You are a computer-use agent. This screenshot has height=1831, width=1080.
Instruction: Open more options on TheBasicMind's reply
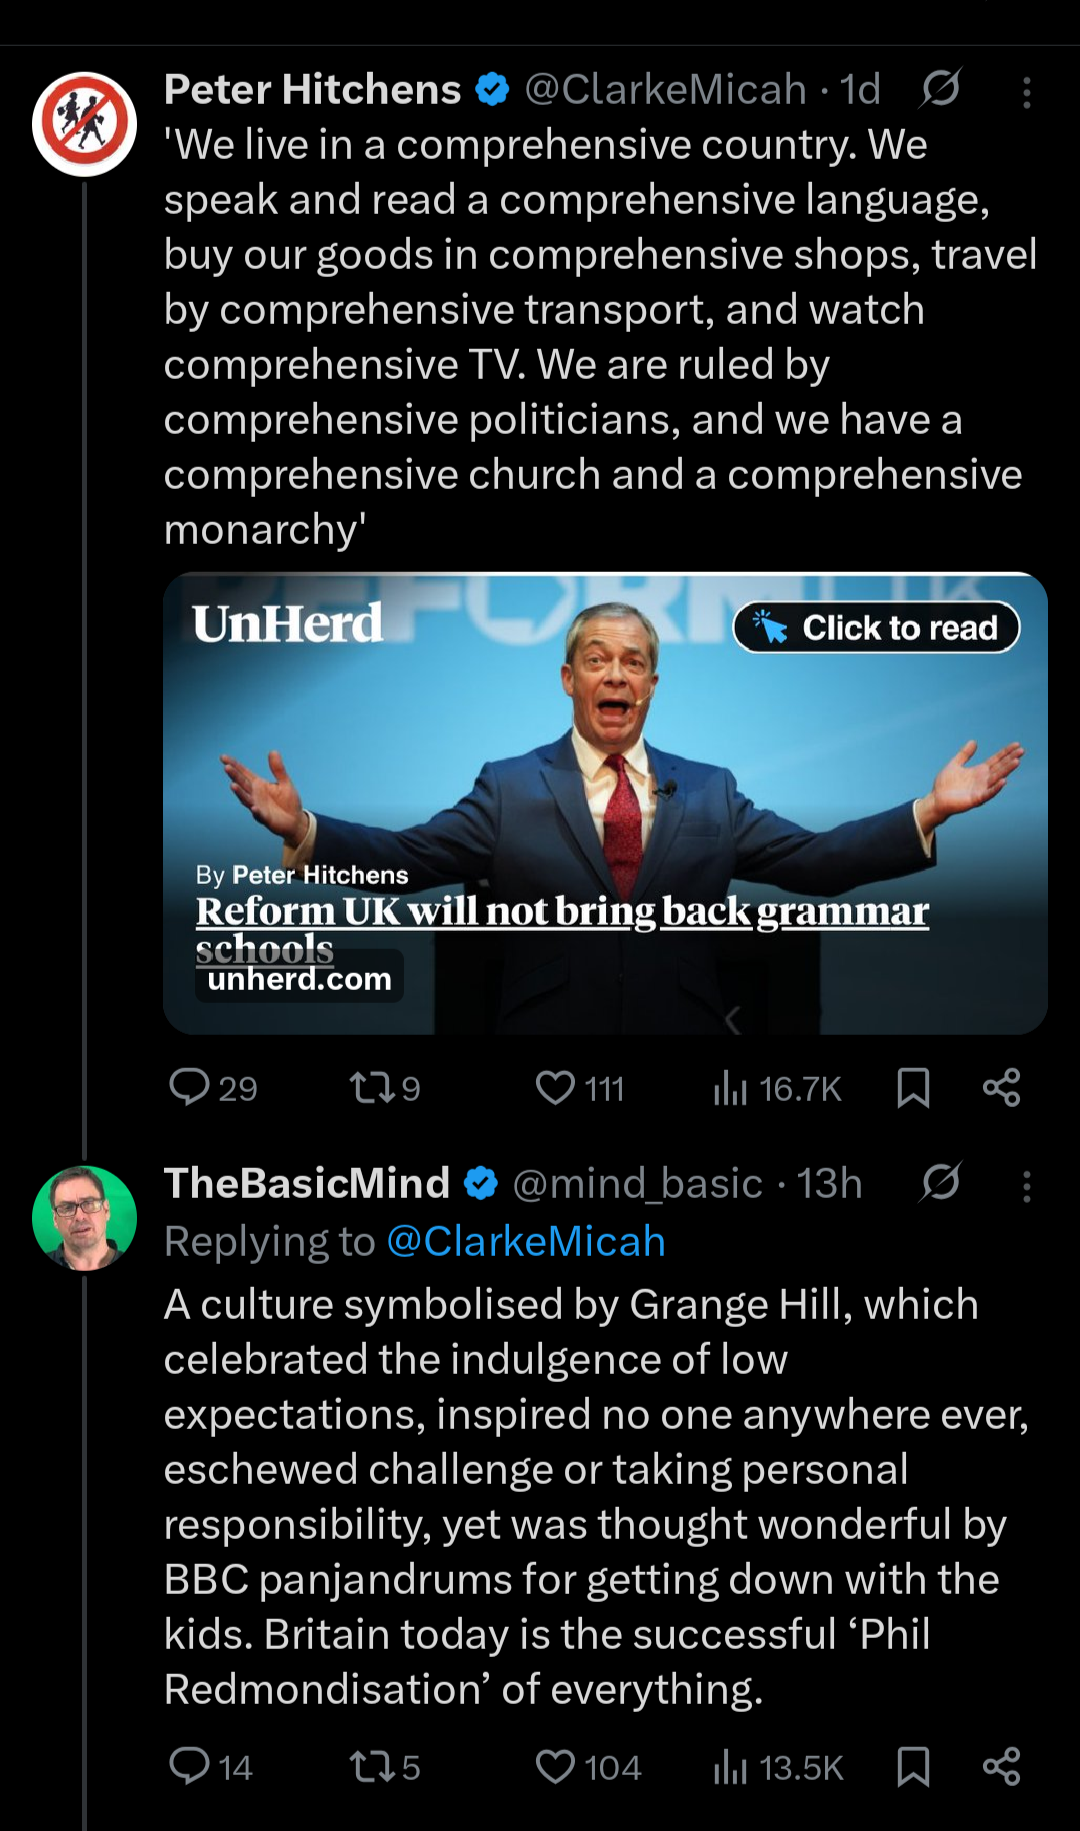pyautogui.click(x=1026, y=1186)
